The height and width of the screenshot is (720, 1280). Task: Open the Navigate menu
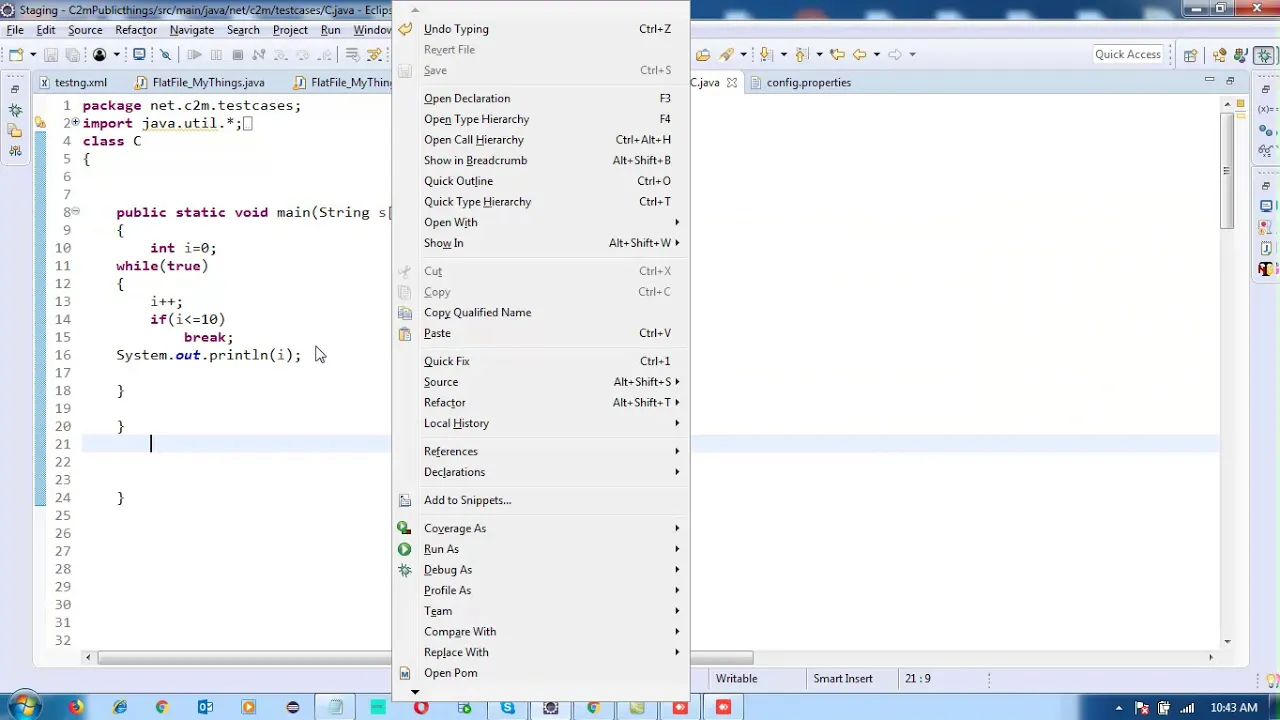coord(191,30)
